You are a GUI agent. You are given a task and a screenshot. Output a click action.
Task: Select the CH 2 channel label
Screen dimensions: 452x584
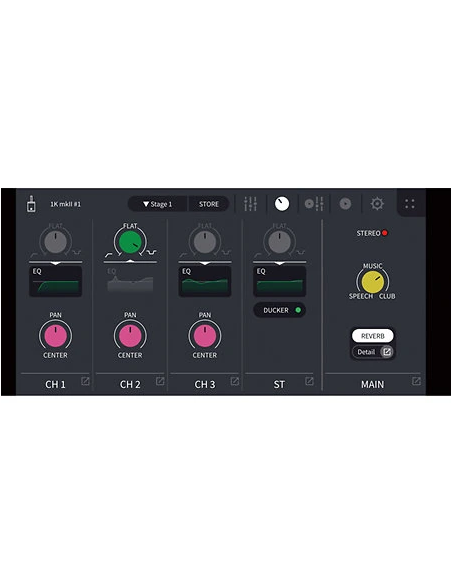pyautogui.click(x=130, y=384)
